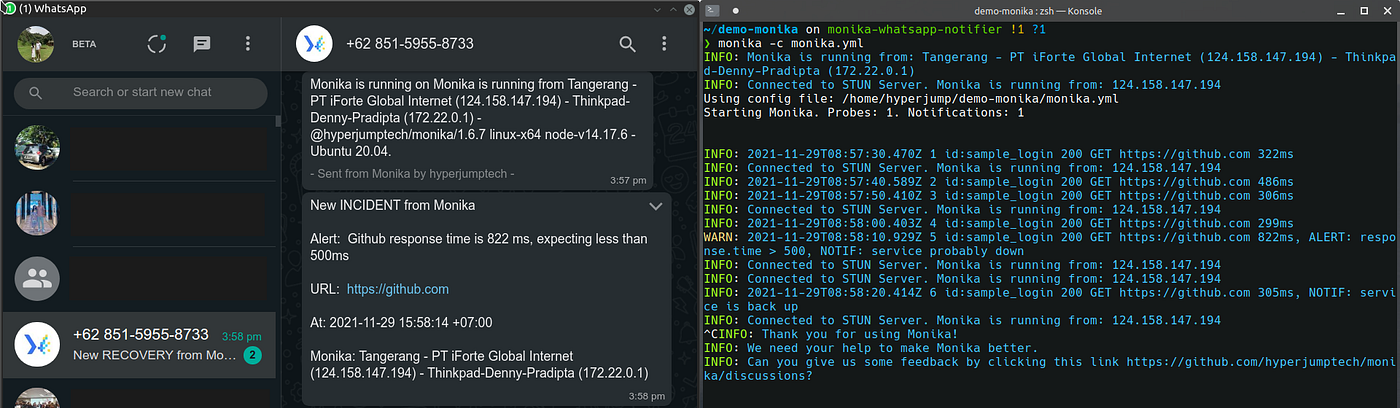The width and height of the screenshot is (1400, 408).
Task: Click the github.com/hyperjumptech discussions URL in the terminal
Action: pyautogui.click(x=1050, y=369)
